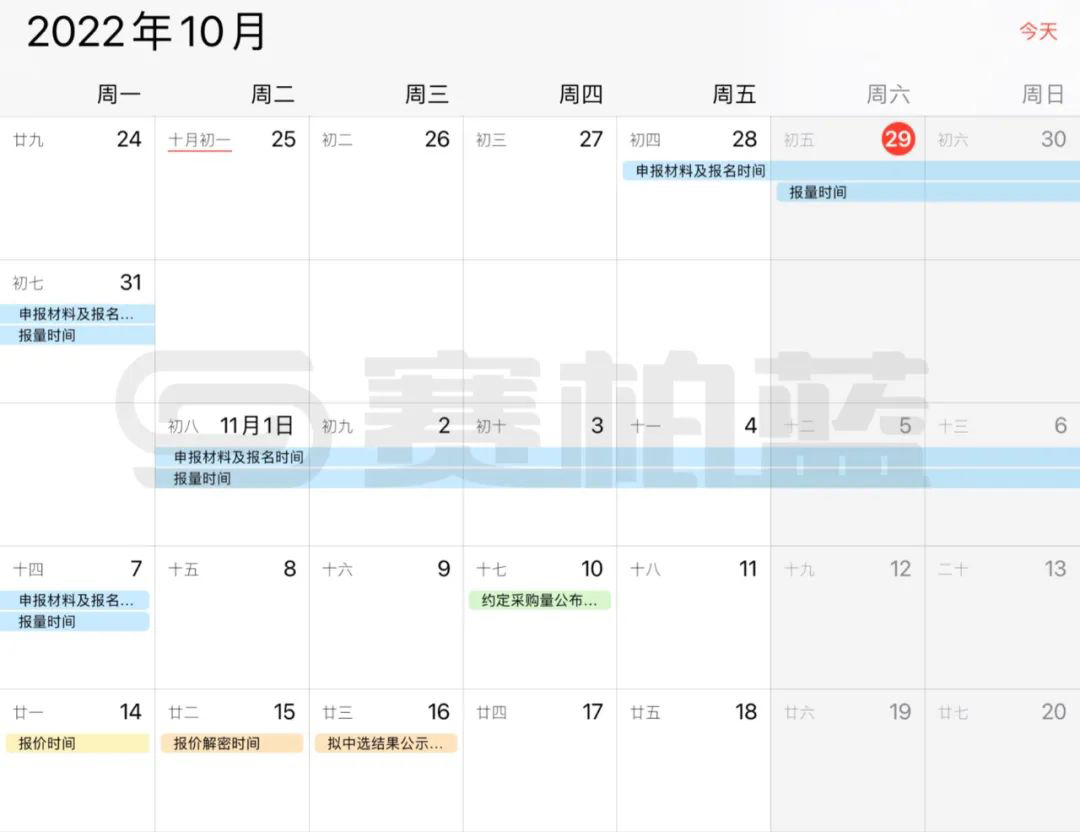This screenshot has height=832, width=1080.
Task: Open 申报材料及报名 event on November 7
Action: (74, 600)
